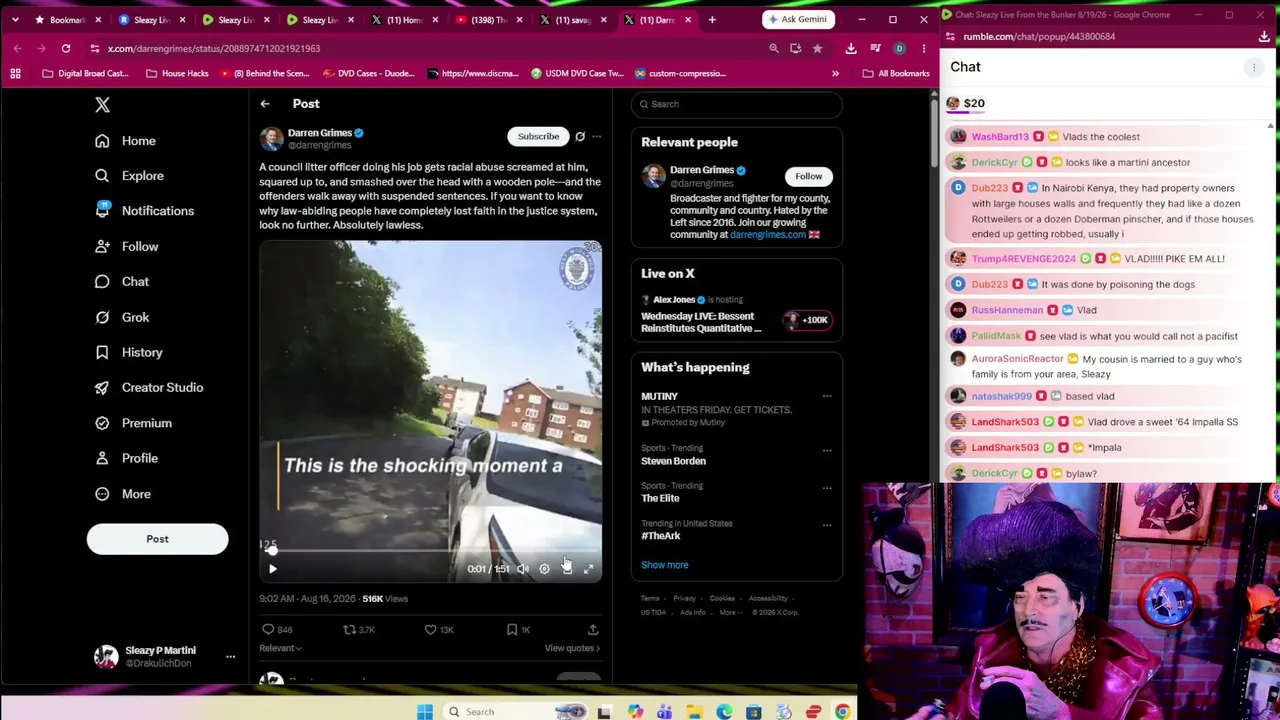Screen dimensions: 1280x720
Task: Open Notifications in the X sidebar
Action: coord(145,211)
